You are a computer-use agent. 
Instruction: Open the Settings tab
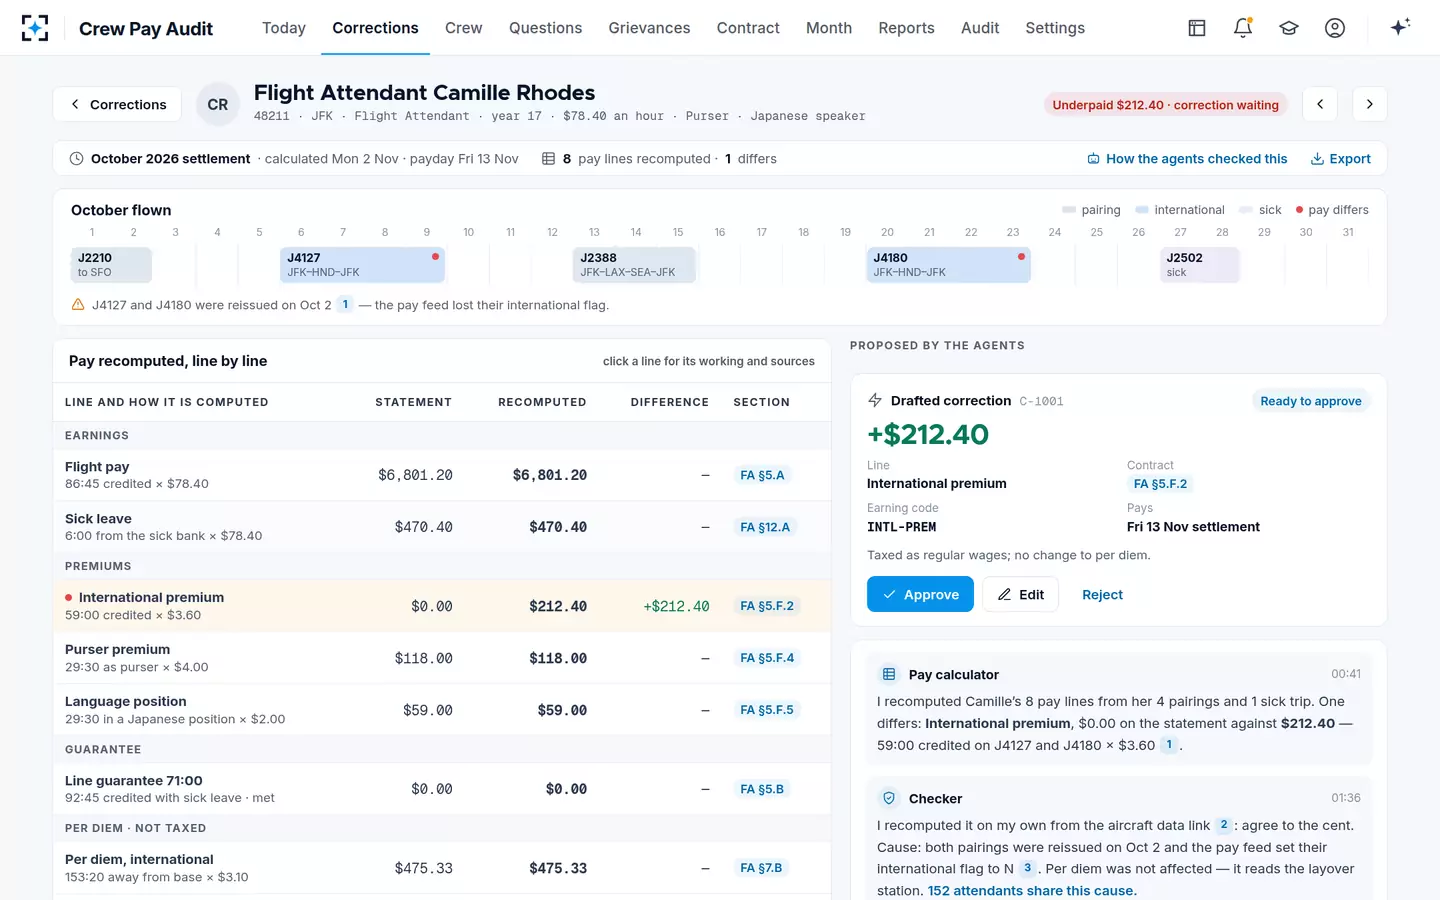1055,28
